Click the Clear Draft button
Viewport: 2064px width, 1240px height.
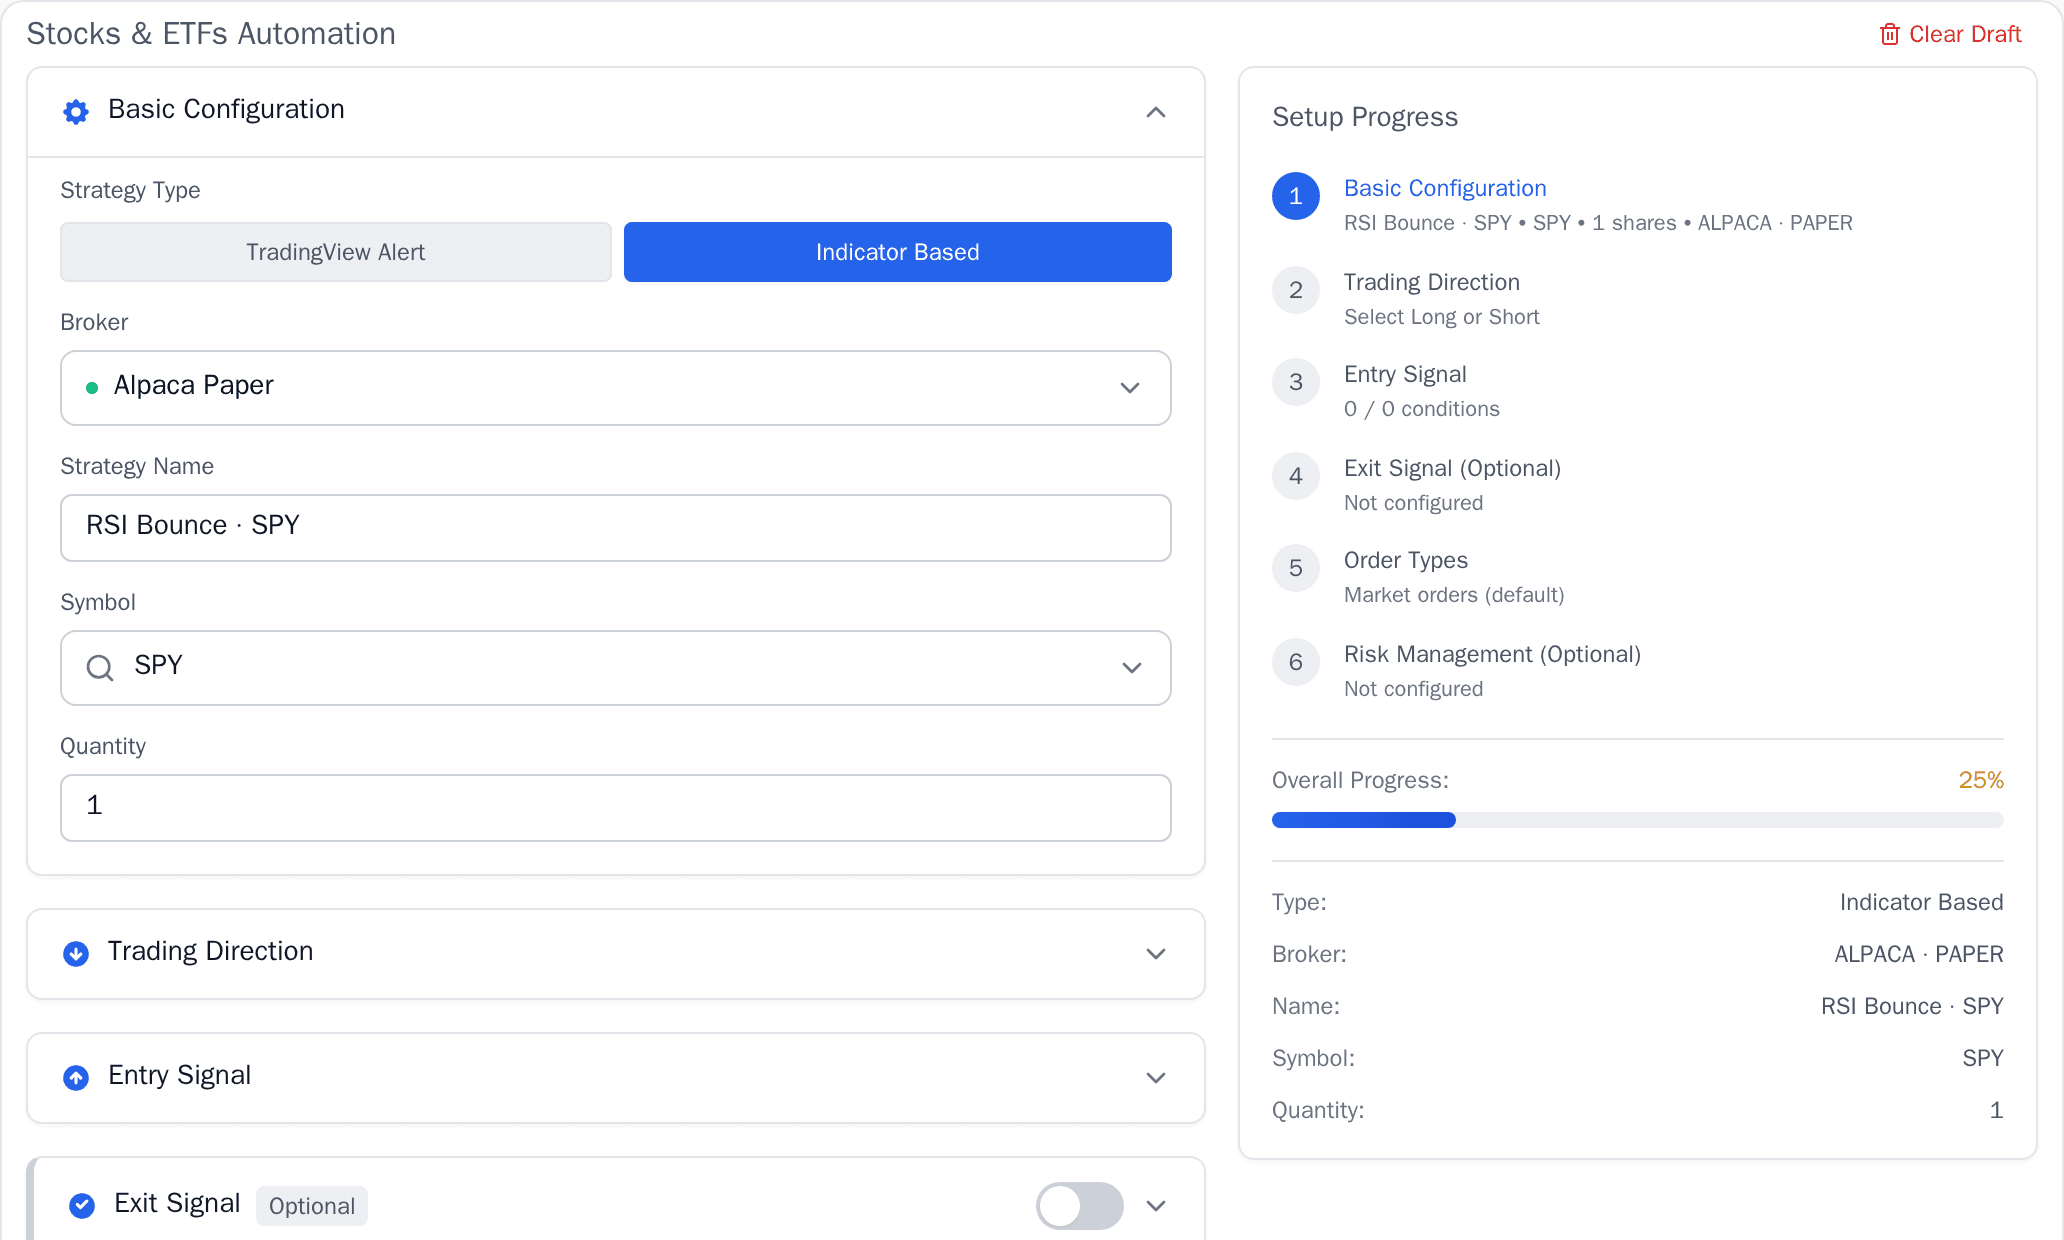(x=1951, y=34)
